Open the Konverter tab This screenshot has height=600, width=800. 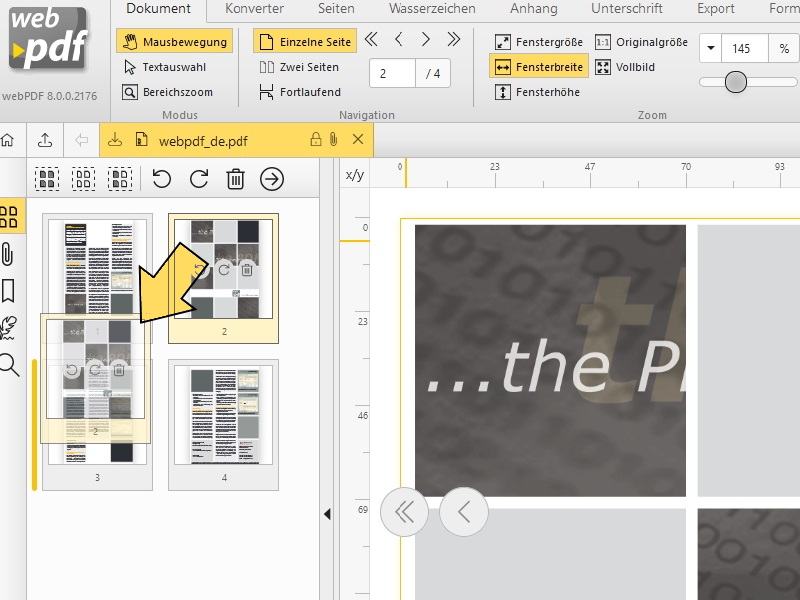tap(254, 9)
